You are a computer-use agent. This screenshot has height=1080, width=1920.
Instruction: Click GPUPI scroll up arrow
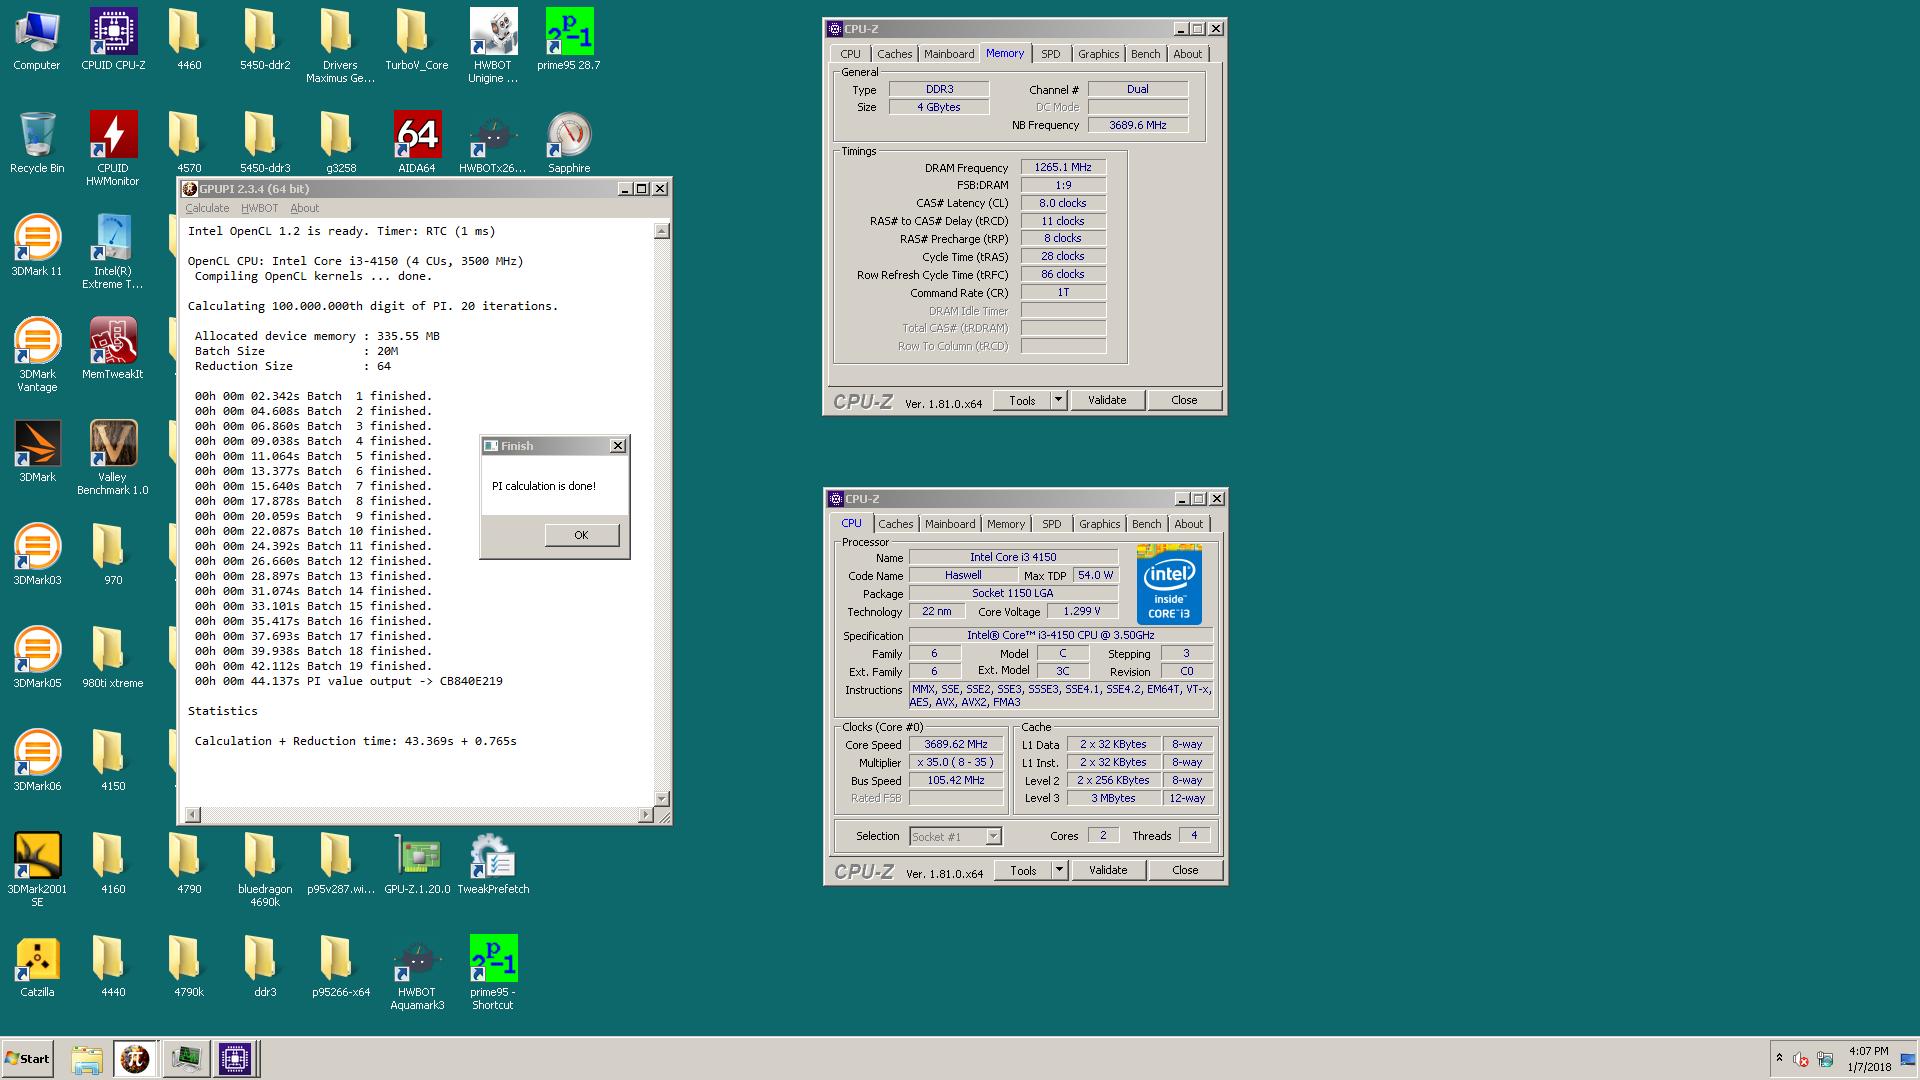(x=661, y=231)
